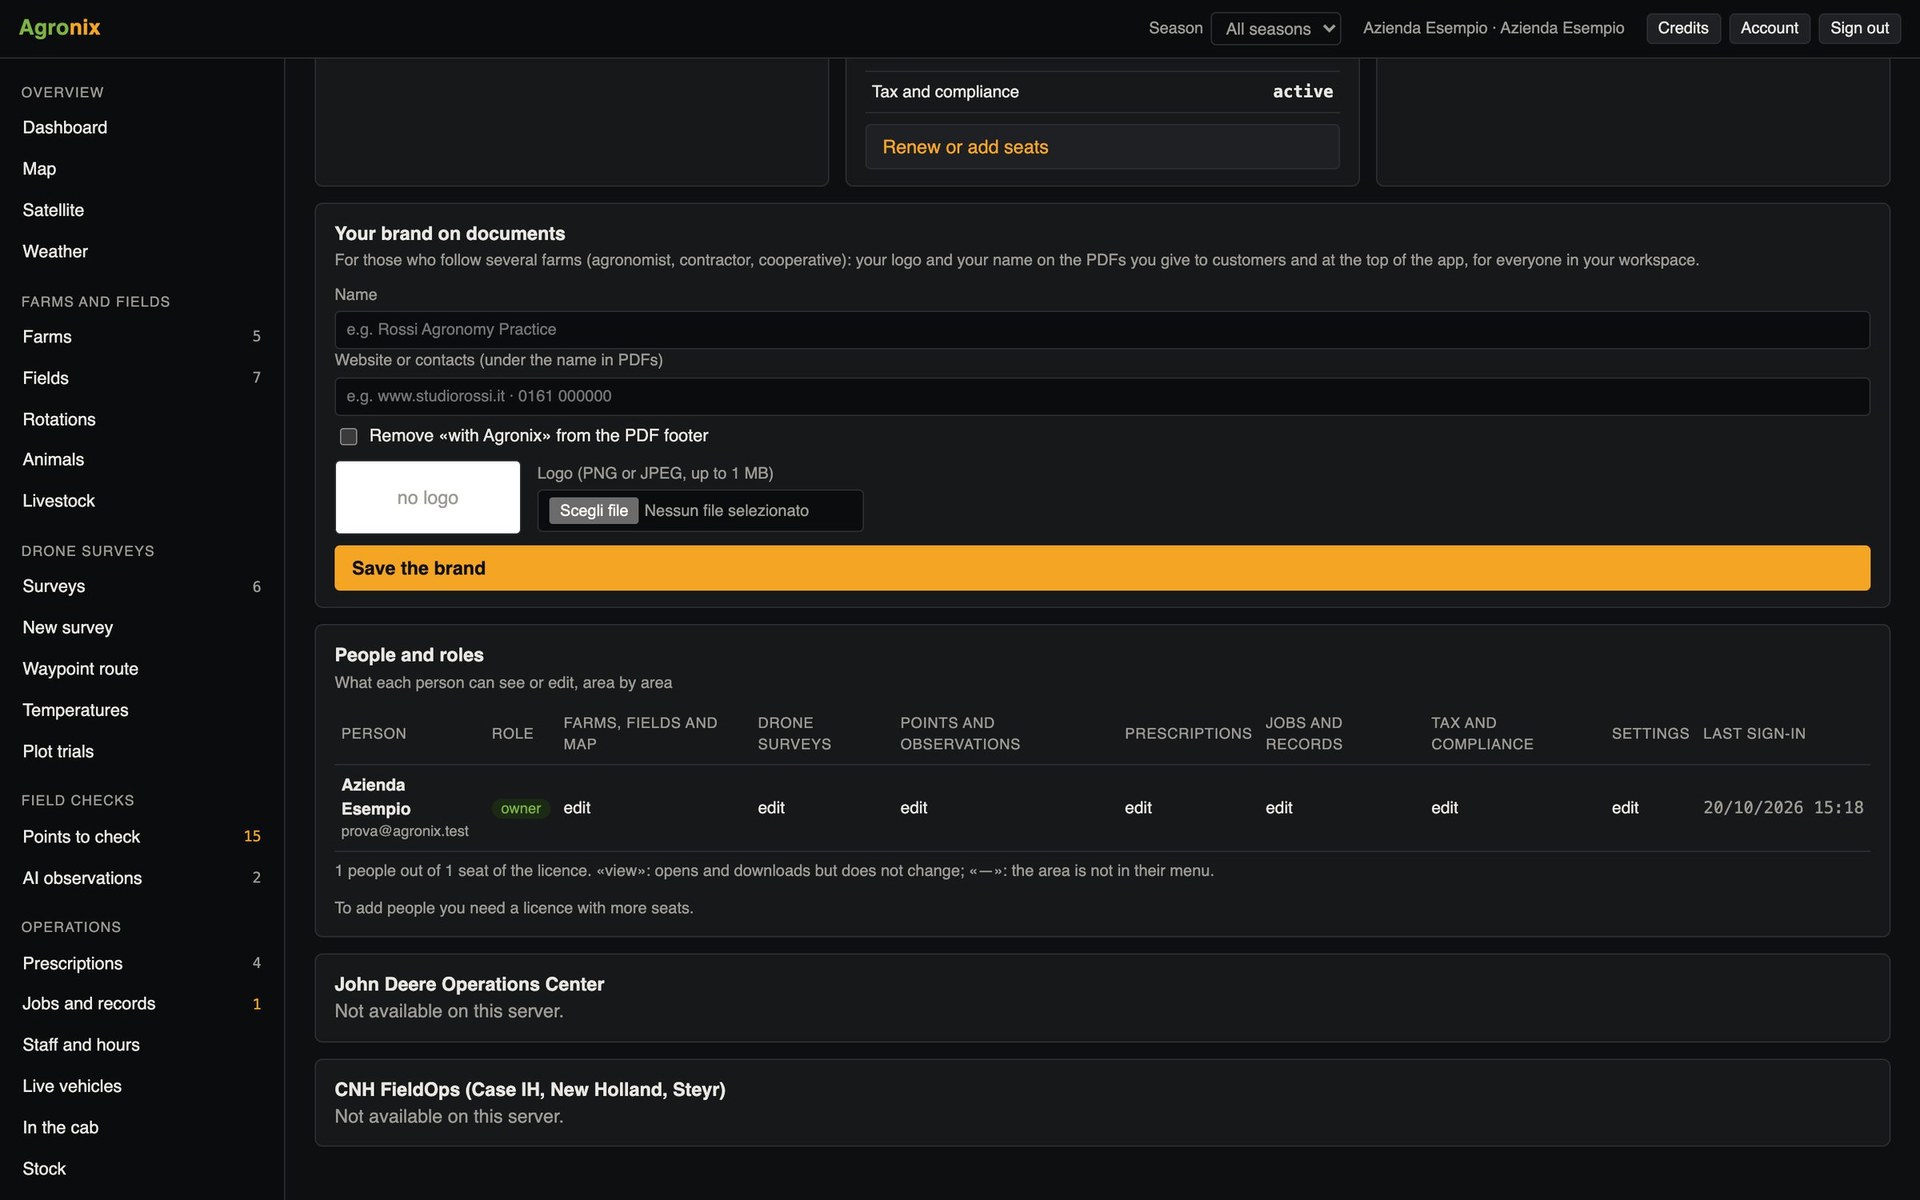Click the Save the brand button
Screen dimensions: 1920x1200
(1102, 568)
